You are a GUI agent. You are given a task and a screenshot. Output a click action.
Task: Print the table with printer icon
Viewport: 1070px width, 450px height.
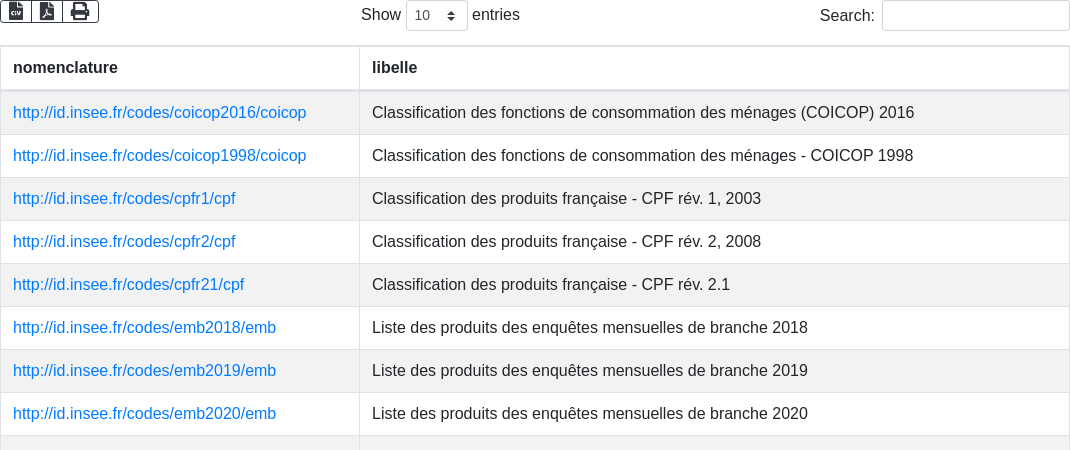pyautogui.click(x=81, y=12)
